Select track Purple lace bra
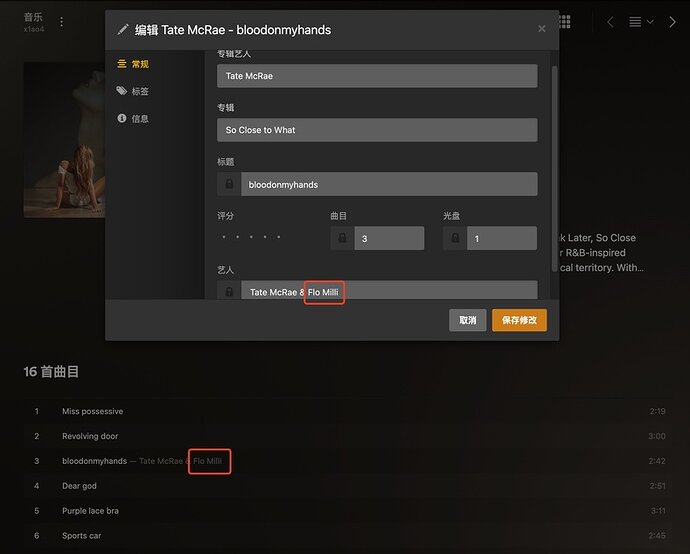The image size is (690, 554). pyautogui.click(x=348, y=510)
